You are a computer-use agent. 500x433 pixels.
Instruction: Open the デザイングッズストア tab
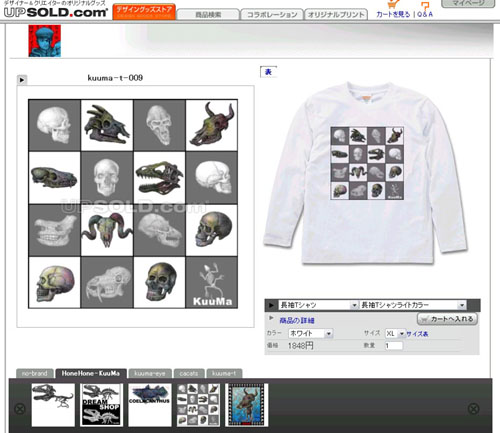144,12
